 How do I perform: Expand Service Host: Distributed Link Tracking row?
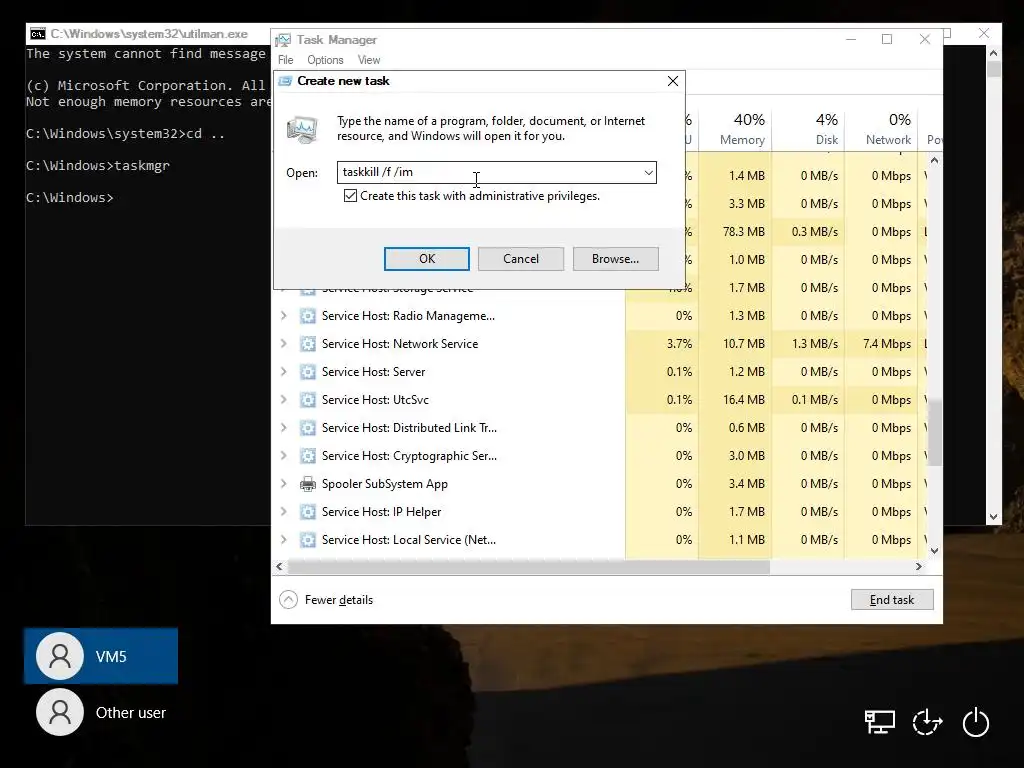tap(283, 428)
